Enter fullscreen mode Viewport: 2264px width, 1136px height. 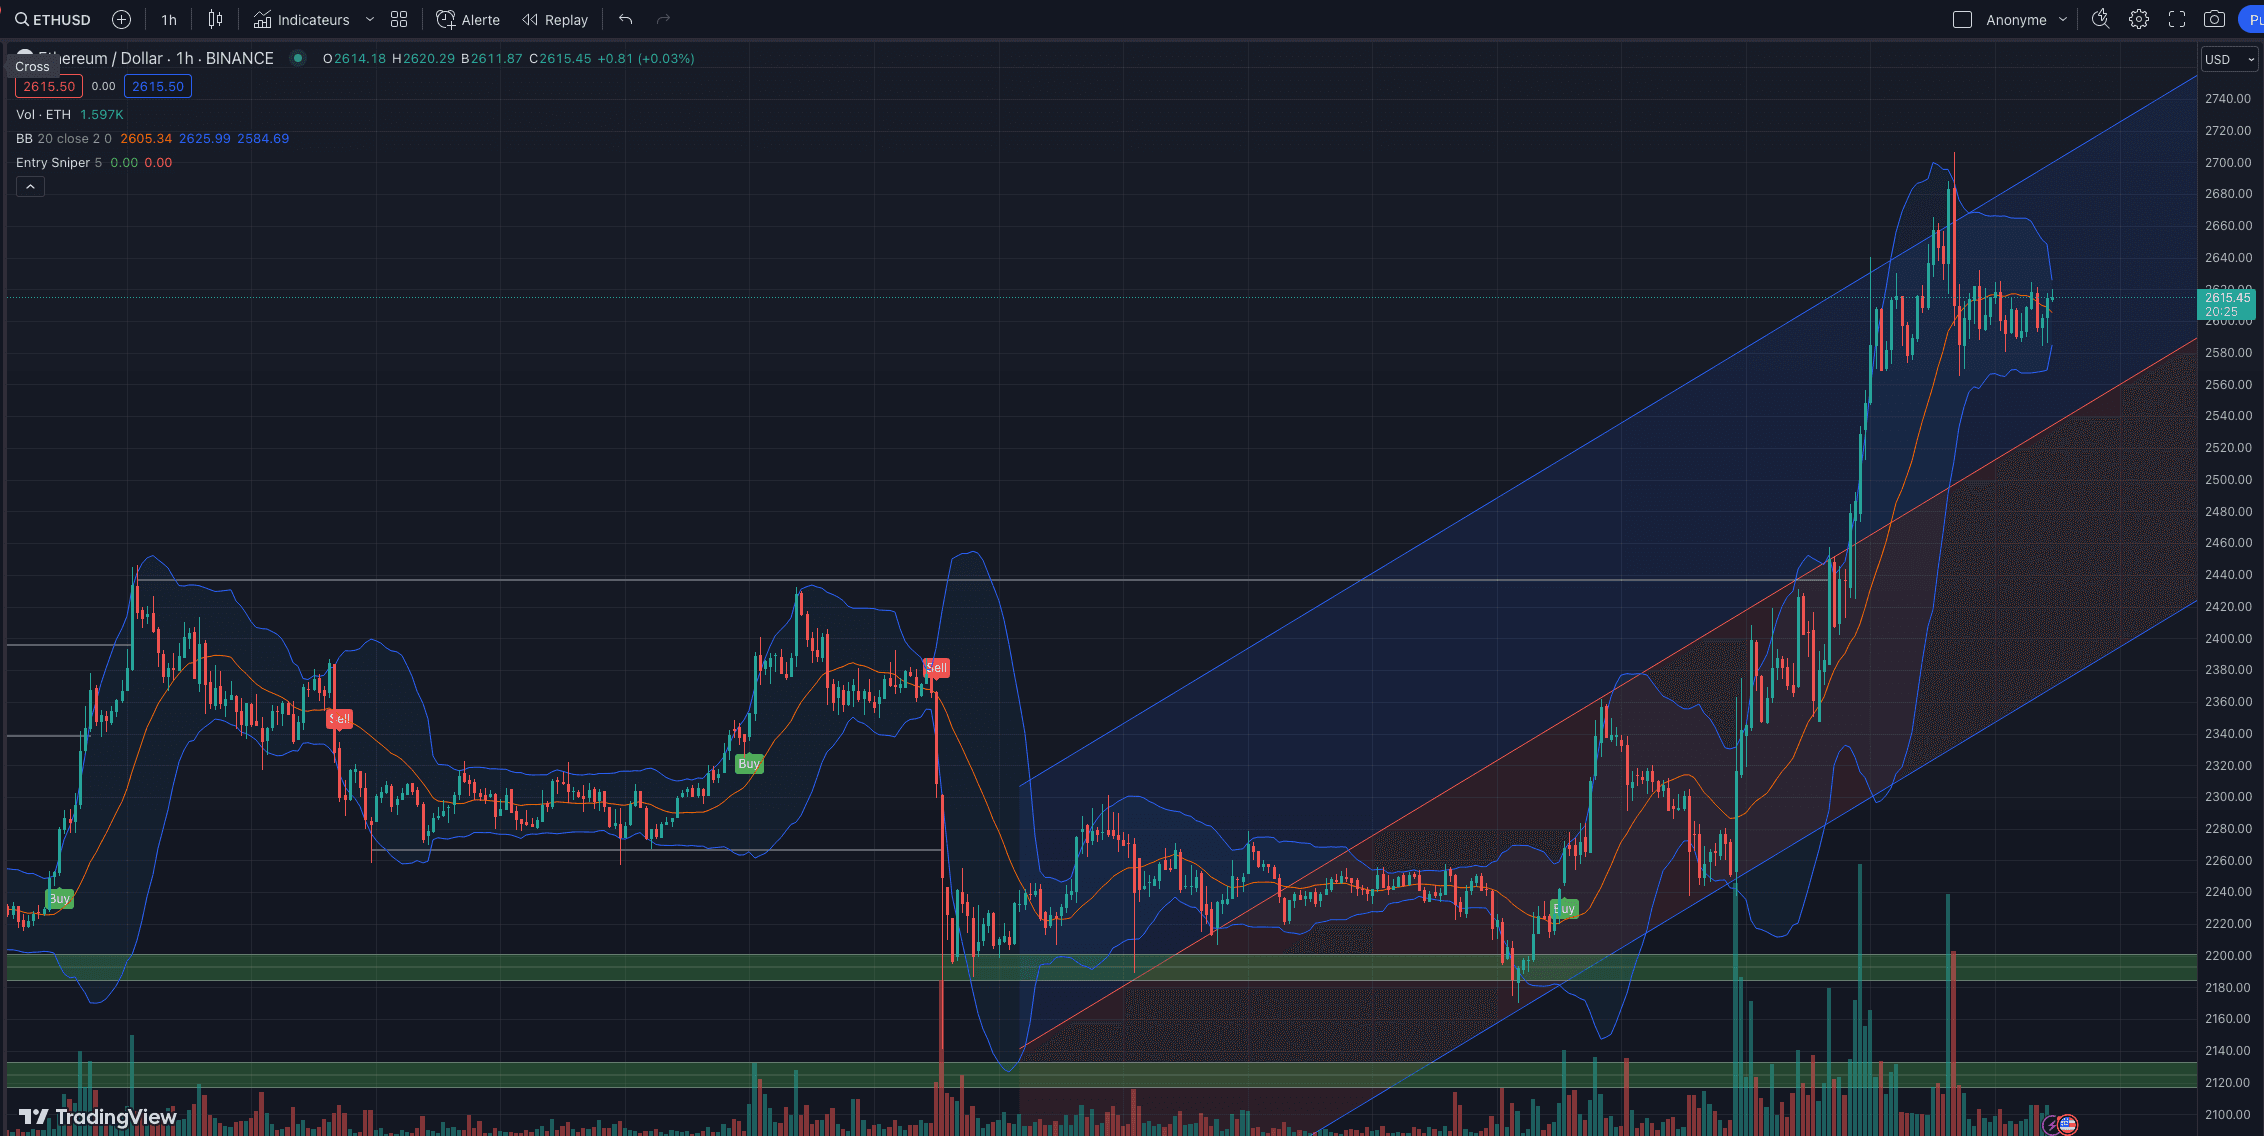point(2176,19)
